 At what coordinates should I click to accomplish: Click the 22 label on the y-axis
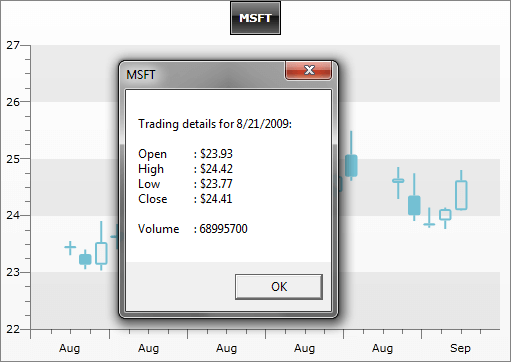click(x=13, y=329)
